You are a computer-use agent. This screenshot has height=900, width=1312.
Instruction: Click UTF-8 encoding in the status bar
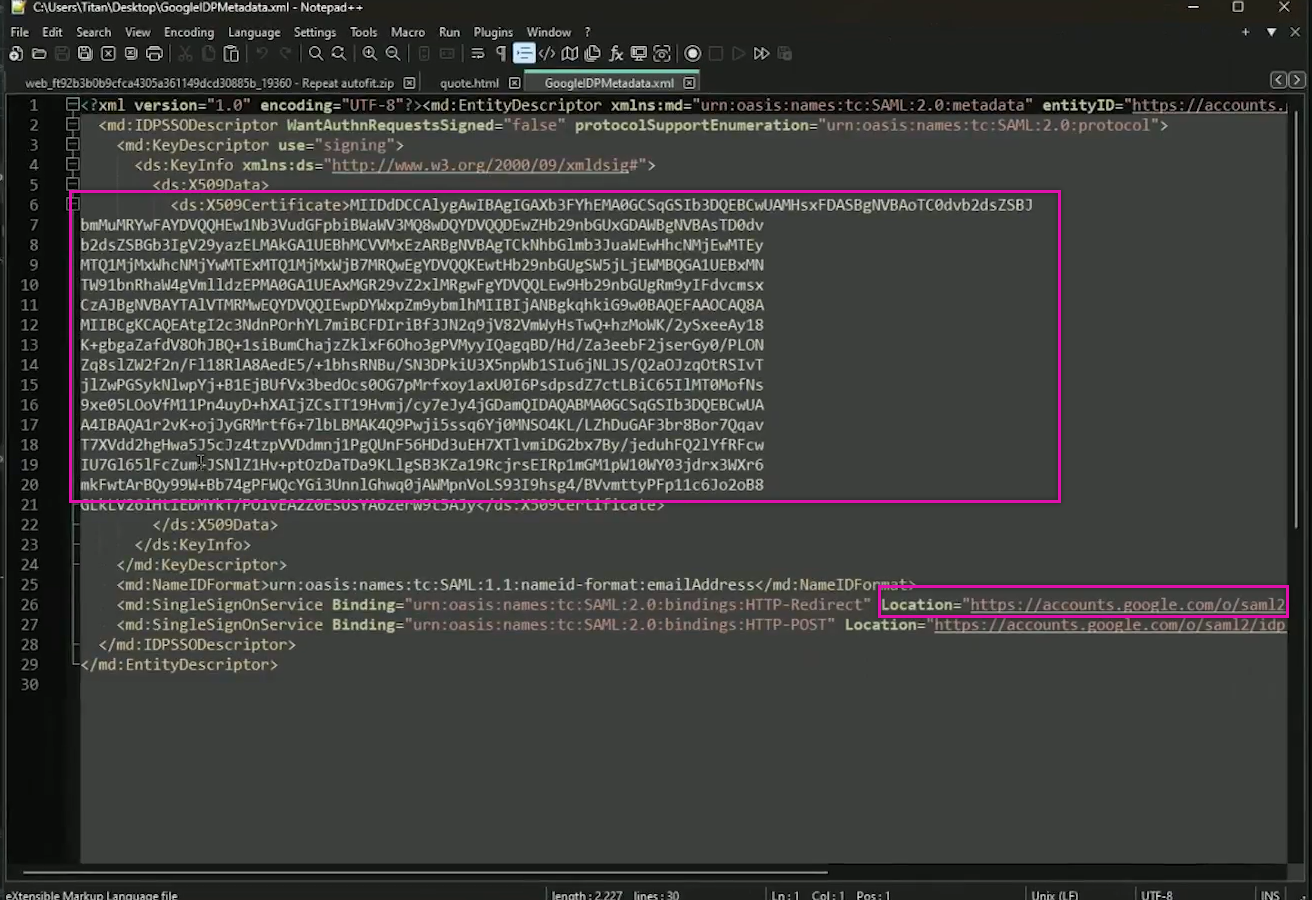point(1157,895)
